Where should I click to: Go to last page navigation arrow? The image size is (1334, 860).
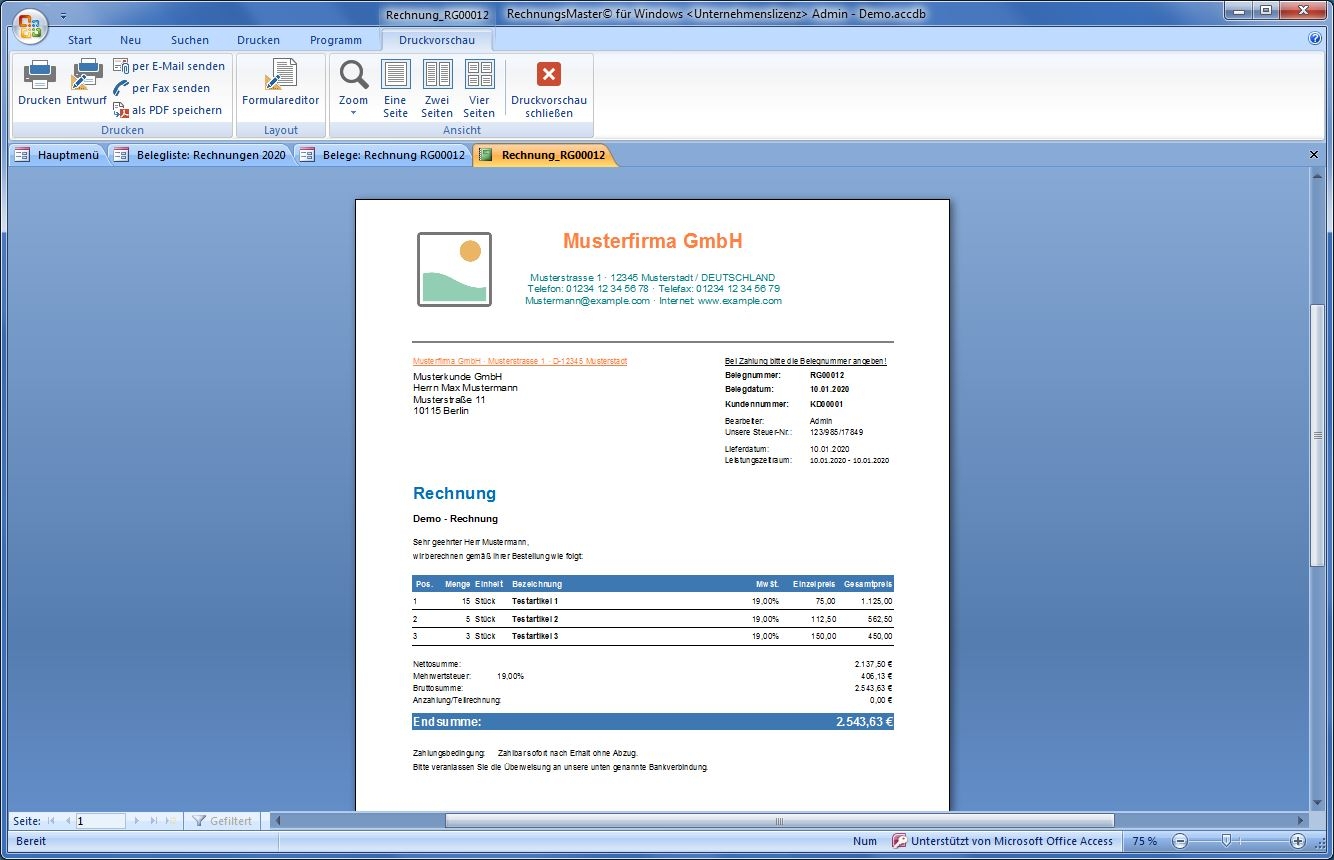click(x=154, y=821)
